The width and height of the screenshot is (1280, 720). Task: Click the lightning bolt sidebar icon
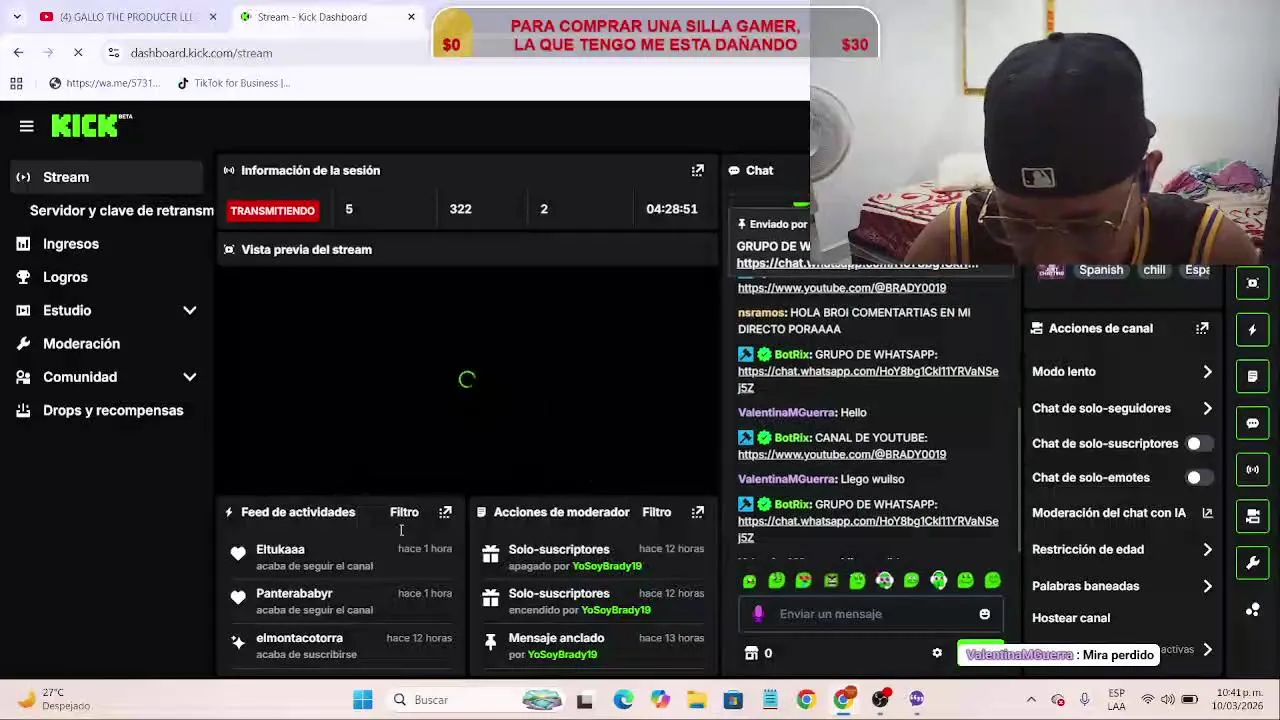[1252, 330]
